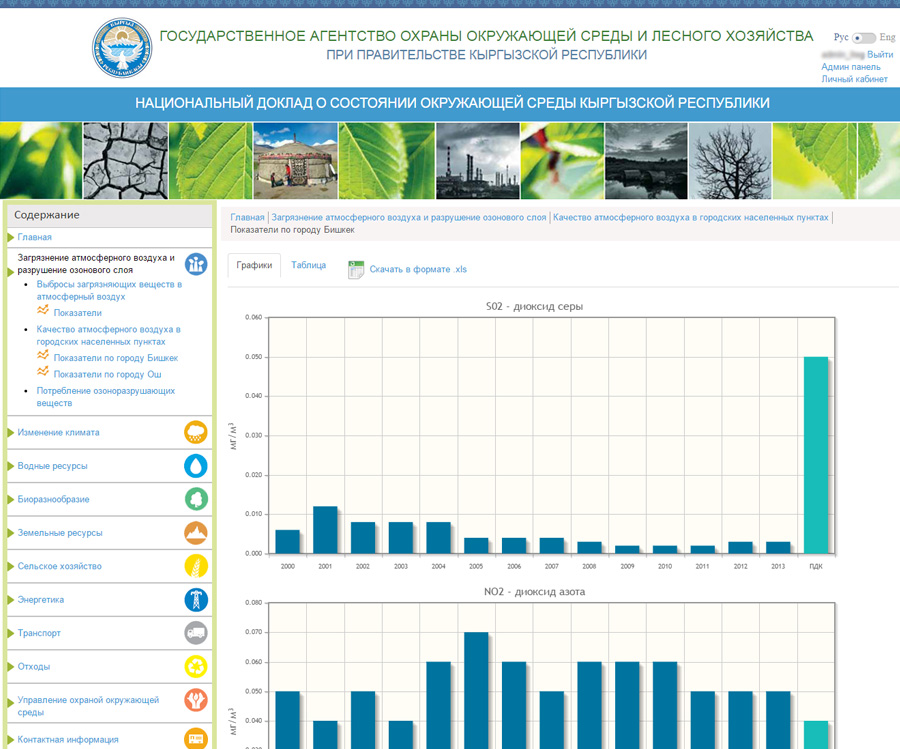
Task: Click Скачать в формате .xls link
Action: tap(418, 269)
